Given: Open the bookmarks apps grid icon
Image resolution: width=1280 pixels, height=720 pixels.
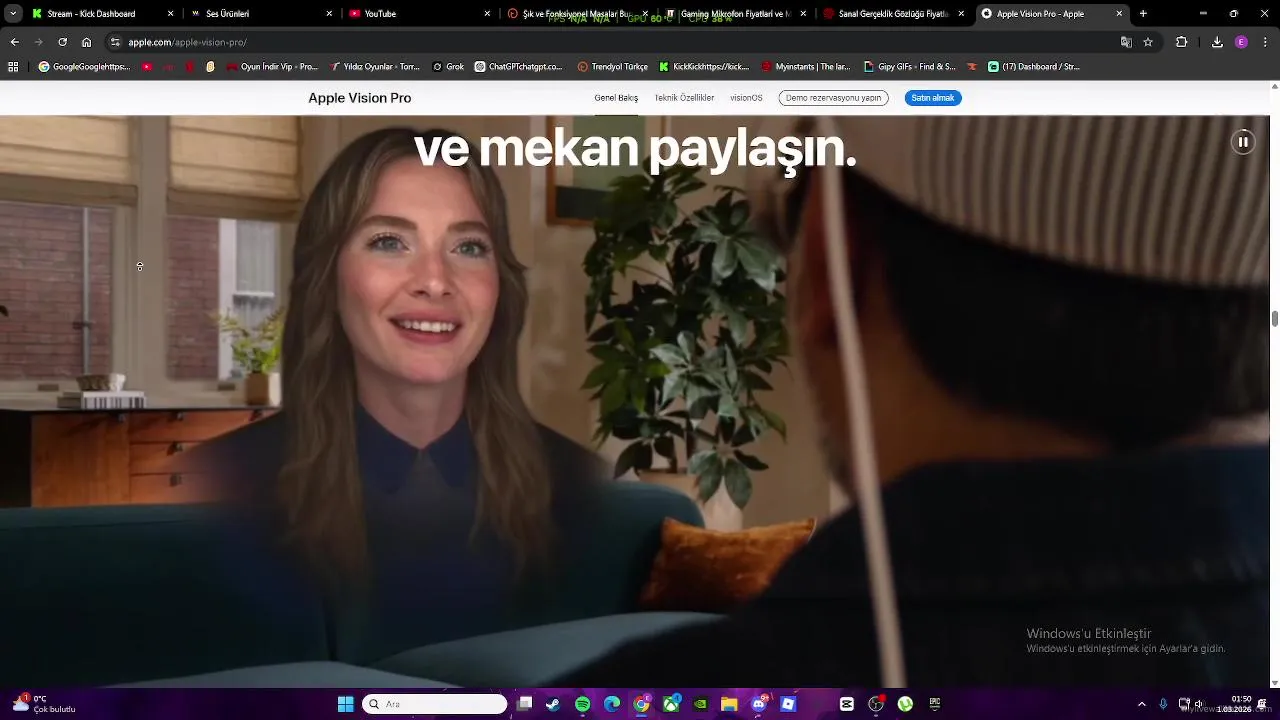Looking at the screenshot, I should 13,67.
